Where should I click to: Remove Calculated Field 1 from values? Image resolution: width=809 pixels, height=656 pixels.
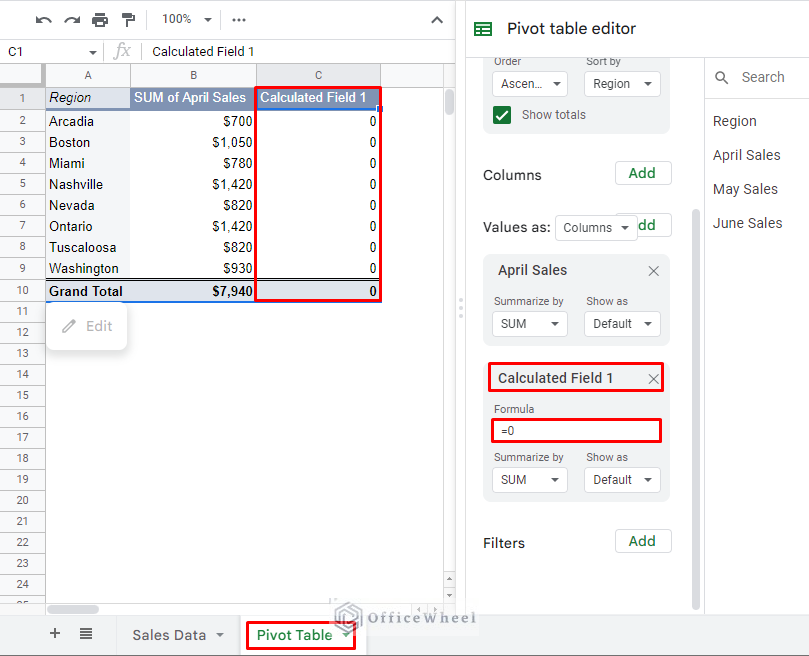point(653,379)
